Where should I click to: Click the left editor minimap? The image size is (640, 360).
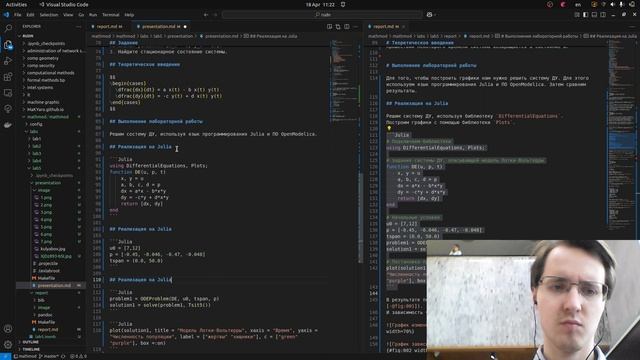point(343,82)
